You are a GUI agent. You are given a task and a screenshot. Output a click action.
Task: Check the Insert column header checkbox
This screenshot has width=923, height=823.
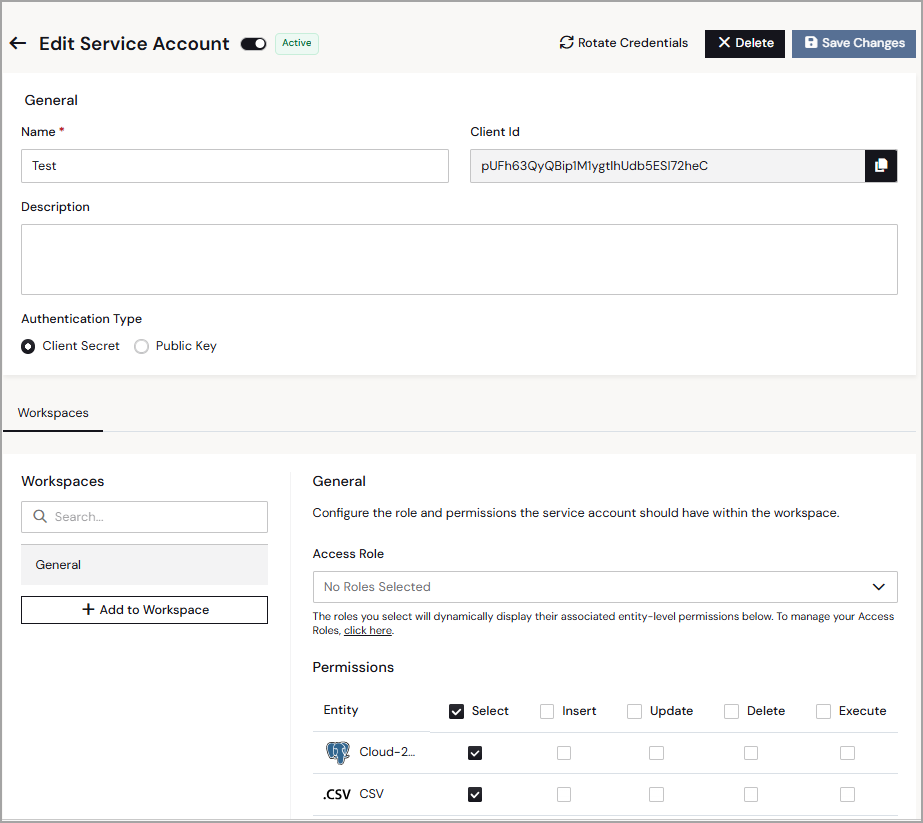[x=547, y=711]
